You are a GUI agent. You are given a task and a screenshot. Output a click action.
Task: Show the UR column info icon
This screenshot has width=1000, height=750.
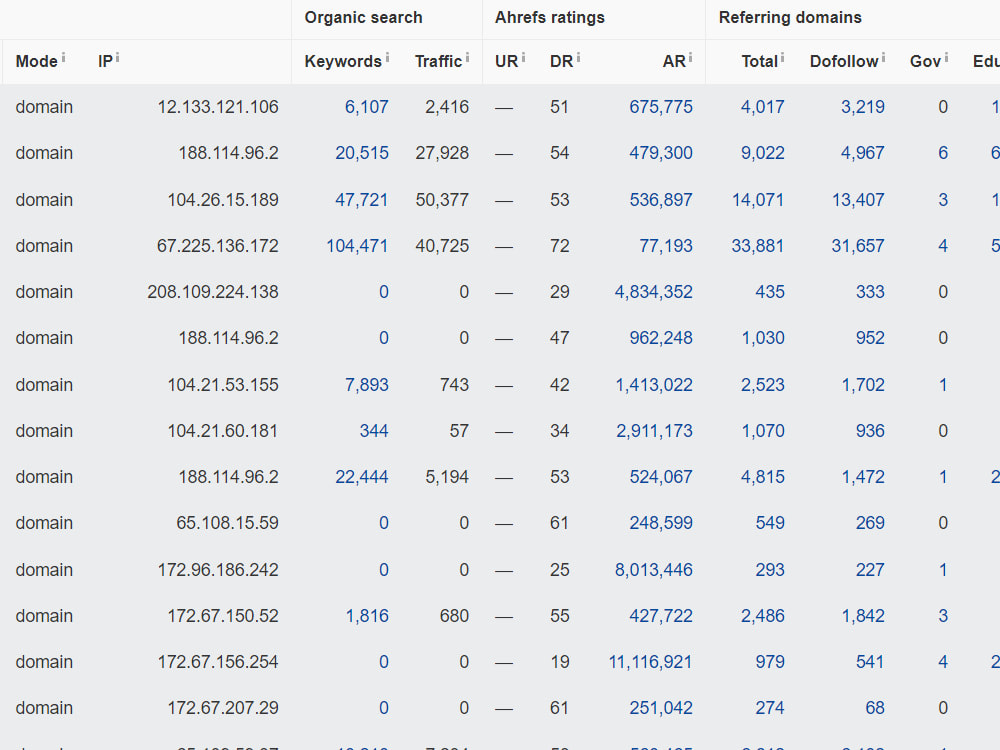[x=524, y=57]
